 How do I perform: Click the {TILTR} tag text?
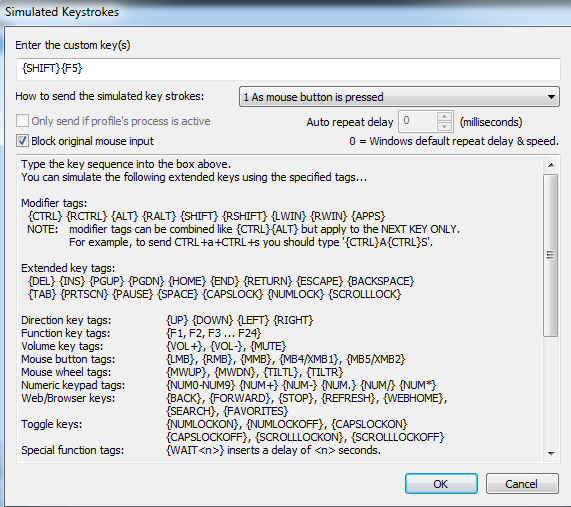[325, 372]
